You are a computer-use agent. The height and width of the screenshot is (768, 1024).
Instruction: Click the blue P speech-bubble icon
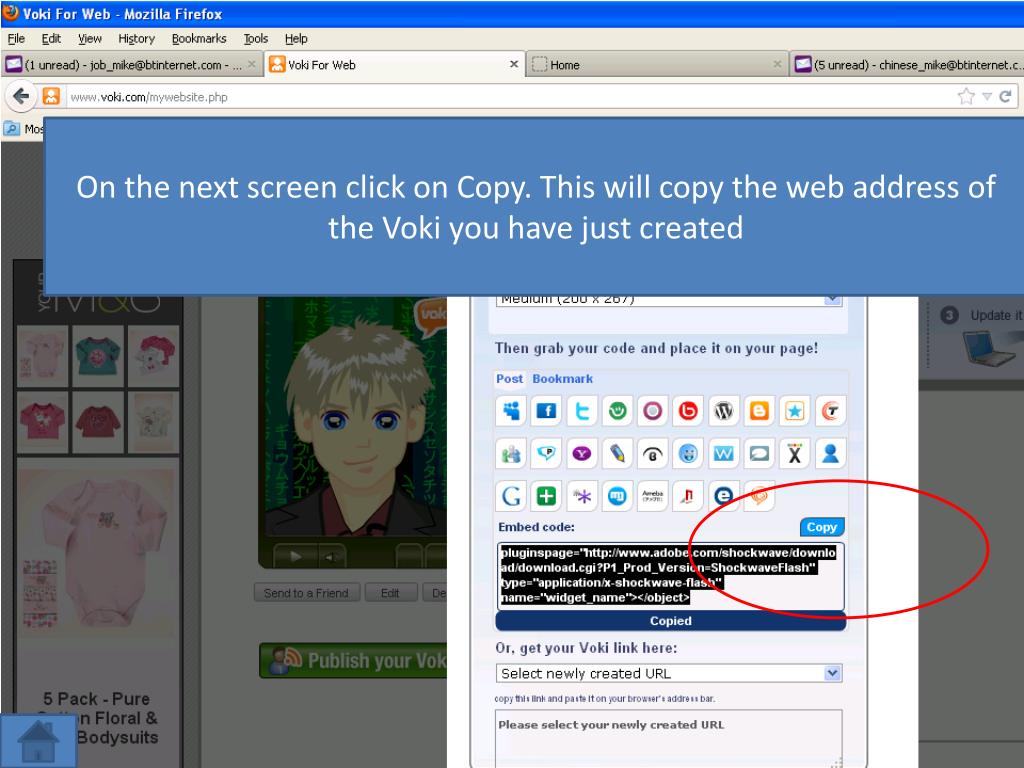[x=546, y=453]
